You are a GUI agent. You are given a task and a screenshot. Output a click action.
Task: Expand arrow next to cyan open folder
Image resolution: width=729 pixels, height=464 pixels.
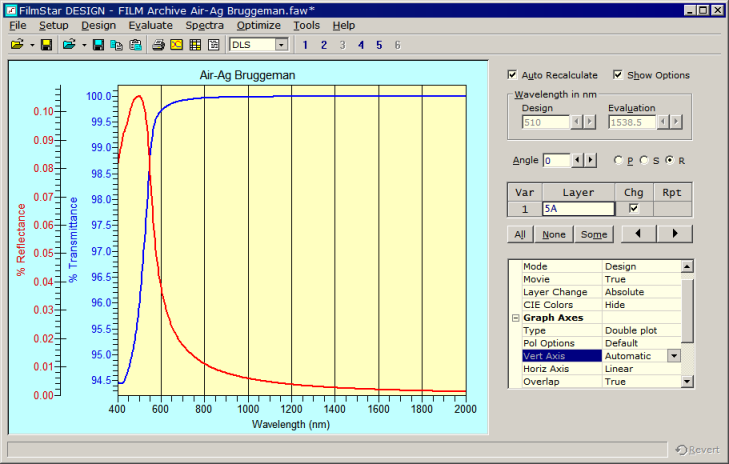pyautogui.click(x=84, y=45)
